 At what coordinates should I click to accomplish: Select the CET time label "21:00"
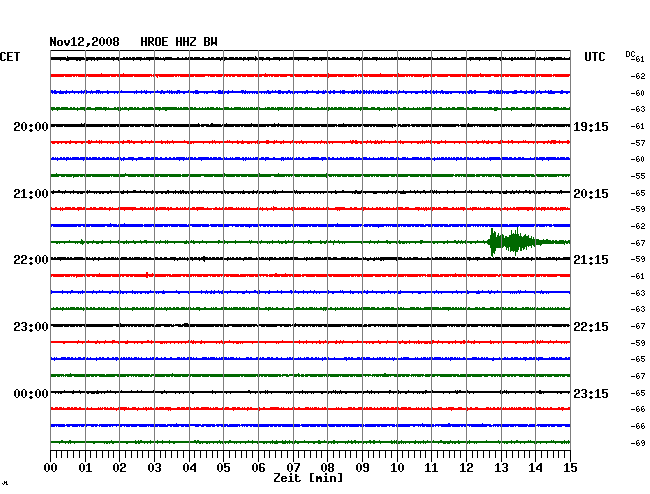(31, 194)
